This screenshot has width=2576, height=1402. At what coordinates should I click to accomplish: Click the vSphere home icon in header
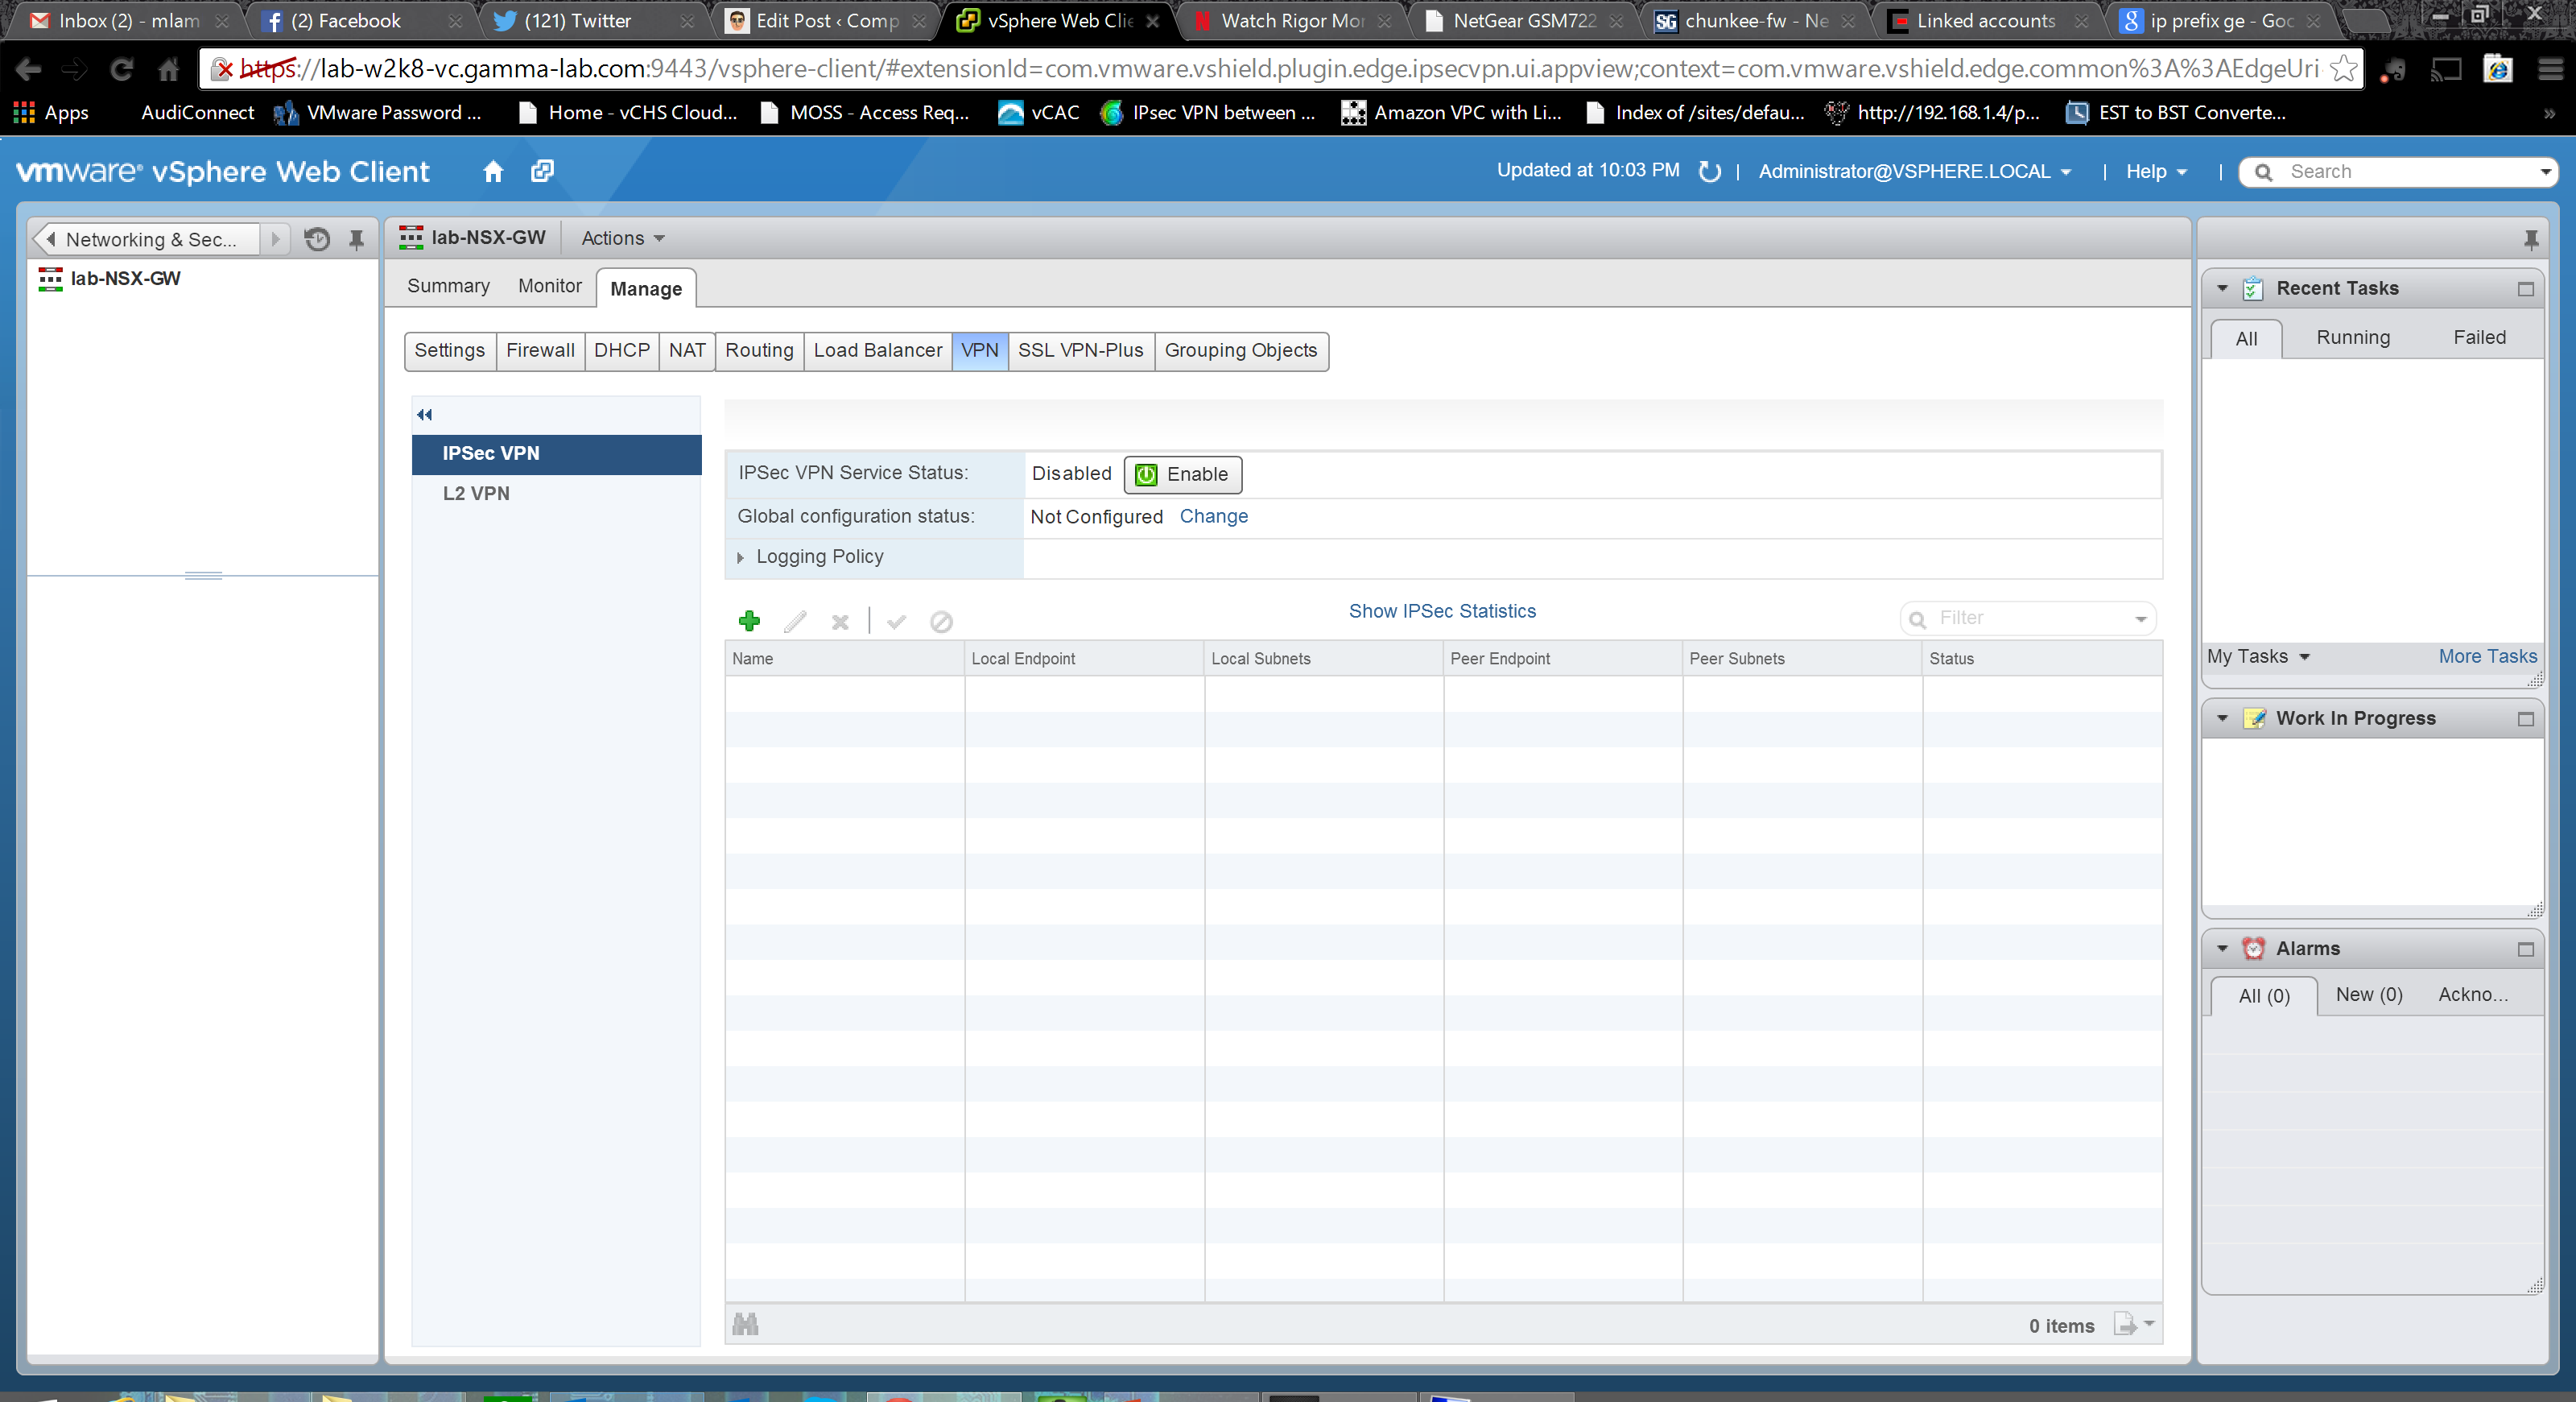pyautogui.click(x=493, y=171)
